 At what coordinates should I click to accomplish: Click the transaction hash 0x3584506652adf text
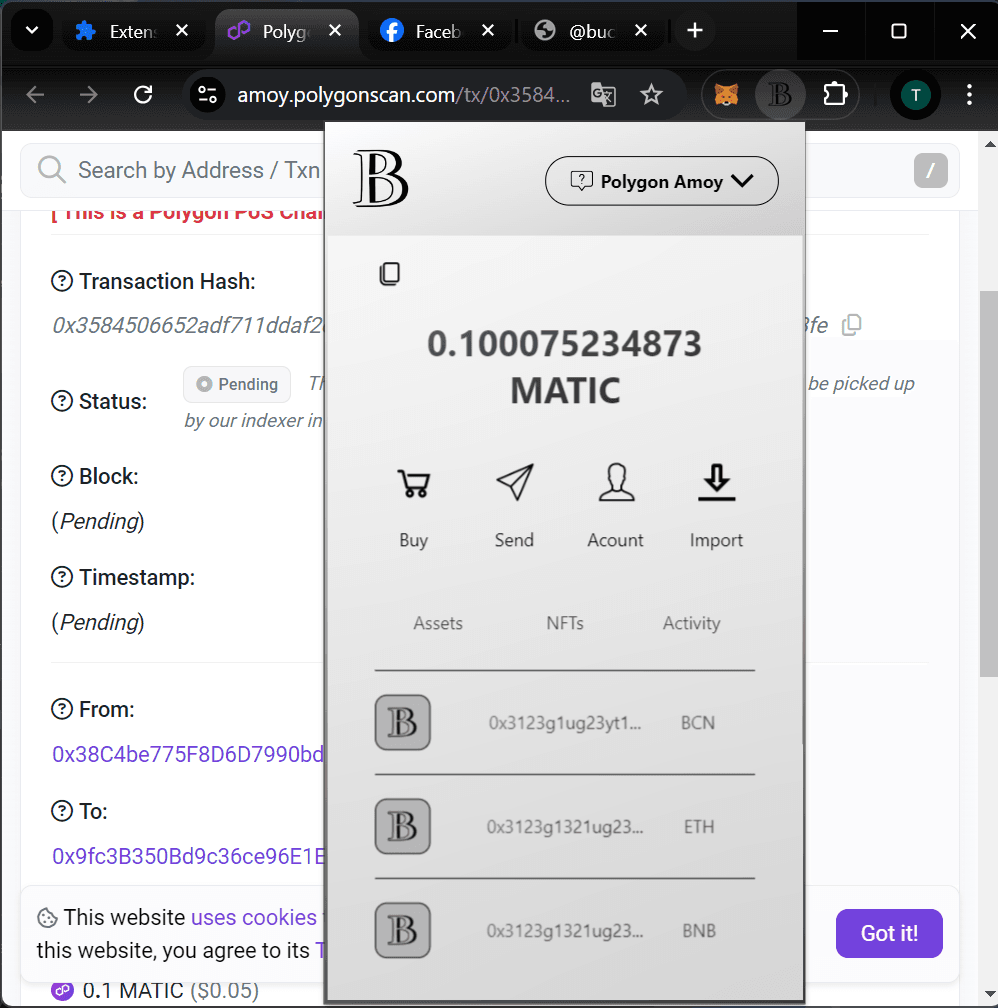(x=188, y=325)
